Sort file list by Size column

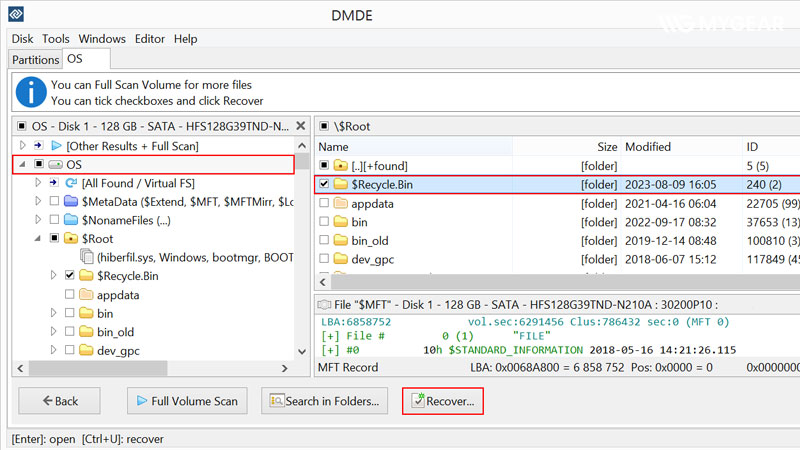tap(566, 147)
